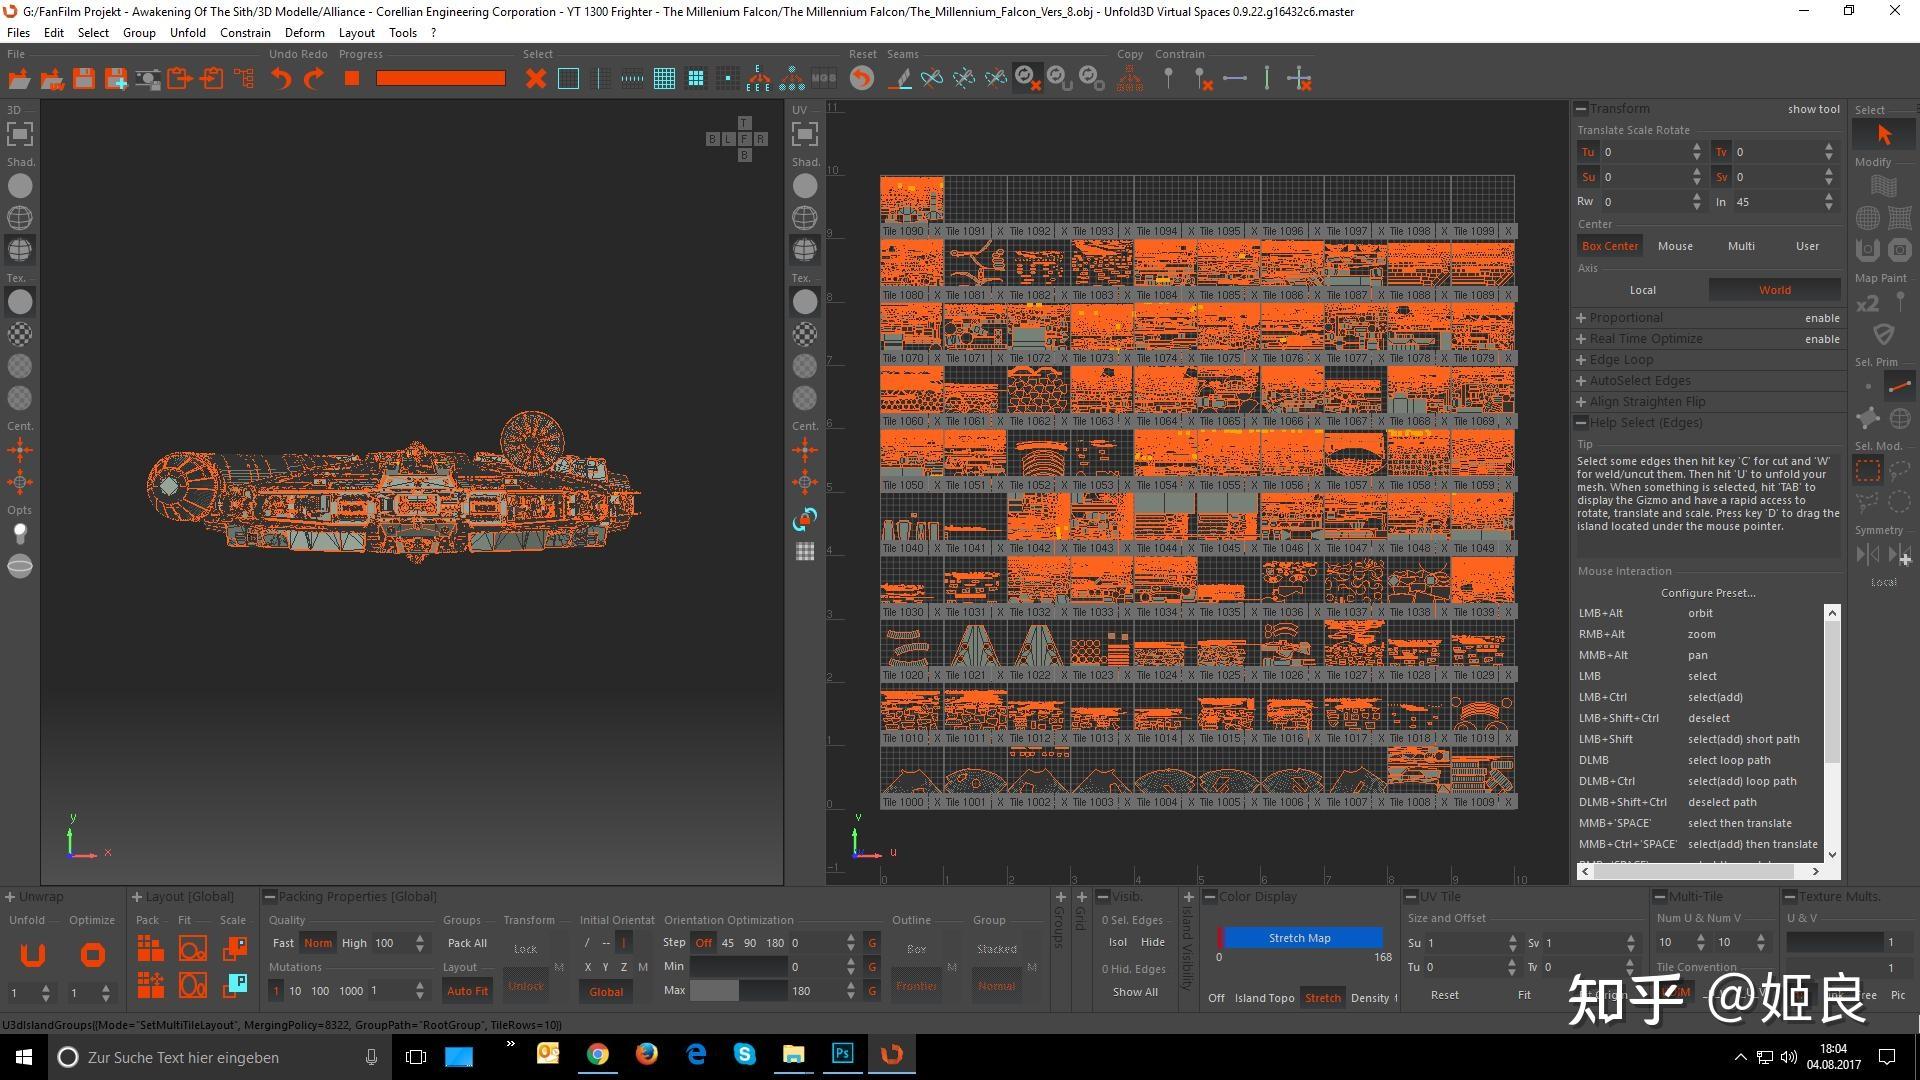Image resolution: width=1920 pixels, height=1080 pixels.
Task: Click the first Constrain pin icon
Action: point(1168,79)
